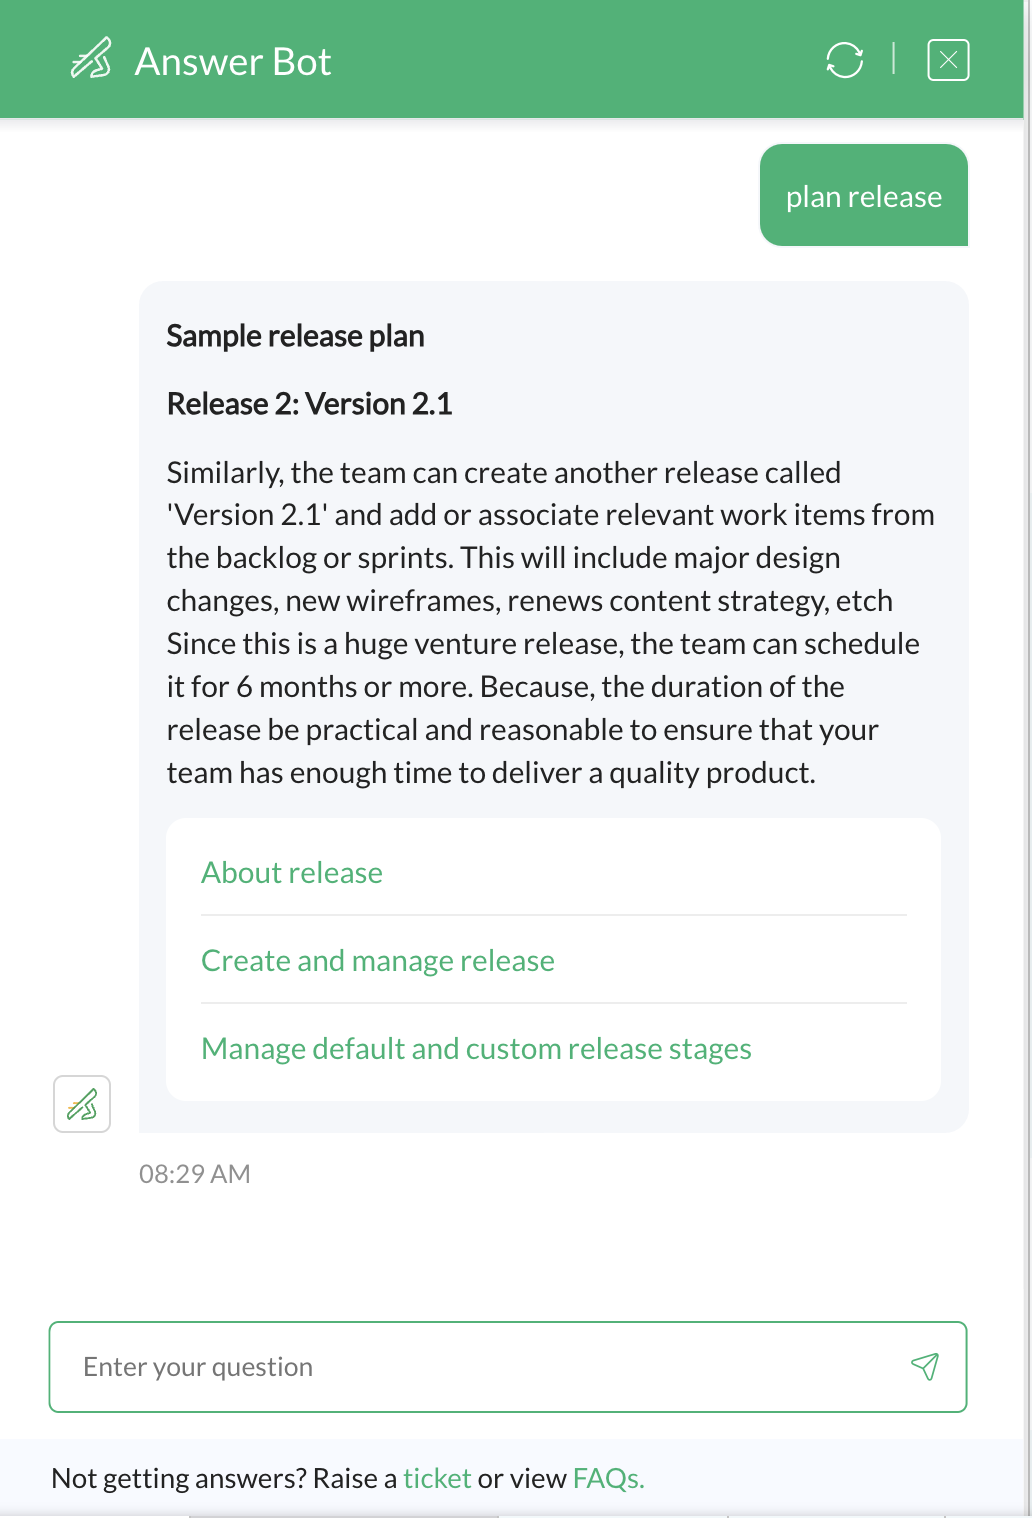The width and height of the screenshot is (1032, 1518).
Task: Select the 'plan release' message bubble
Action: [864, 195]
